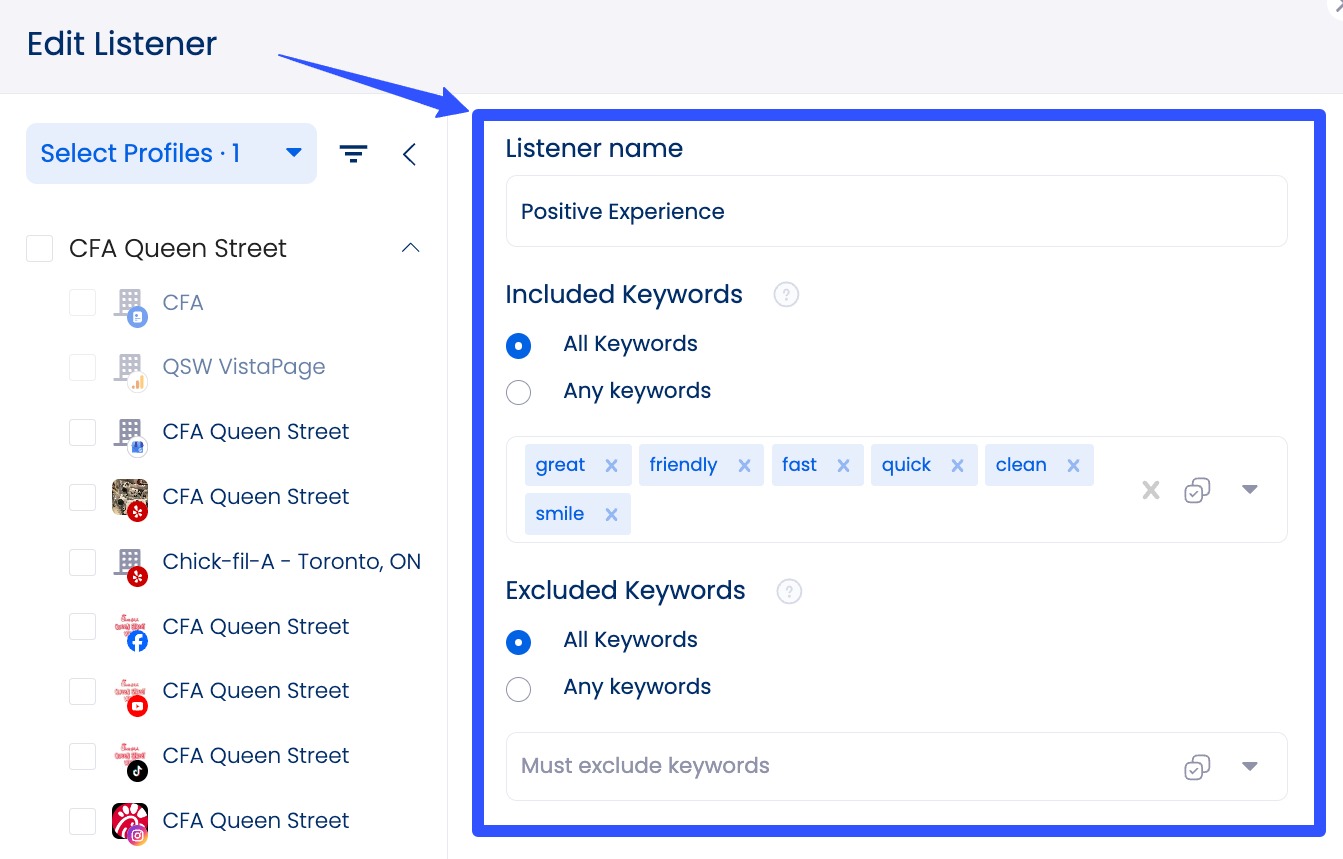The height and width of the screenshot is (859, 1343).
Task: Click select-all icon in included keywords field
Action: (x=1196, y=490)
